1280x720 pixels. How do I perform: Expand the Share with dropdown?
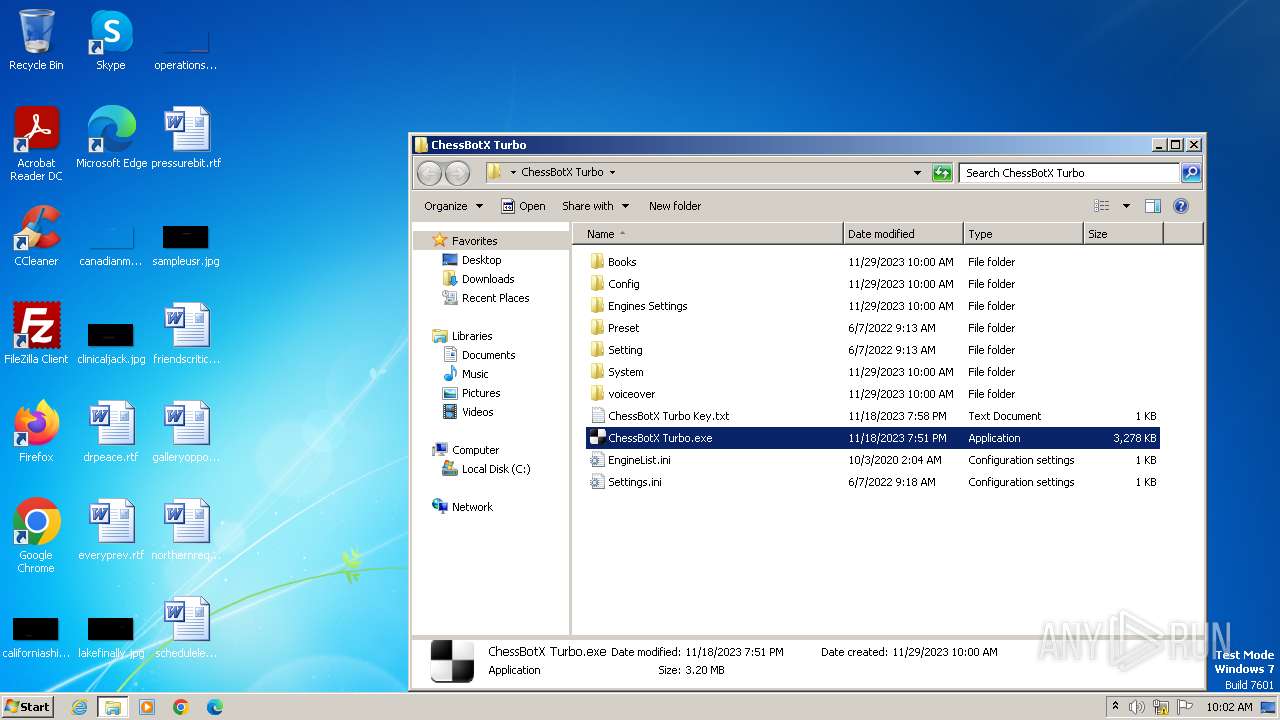(x=595, y=206)
